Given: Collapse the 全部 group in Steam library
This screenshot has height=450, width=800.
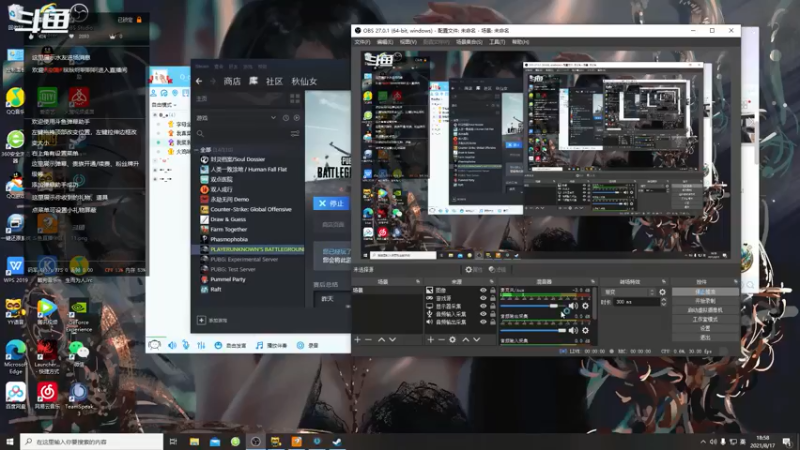Looking at the screenshot, I should coord(196,150).
